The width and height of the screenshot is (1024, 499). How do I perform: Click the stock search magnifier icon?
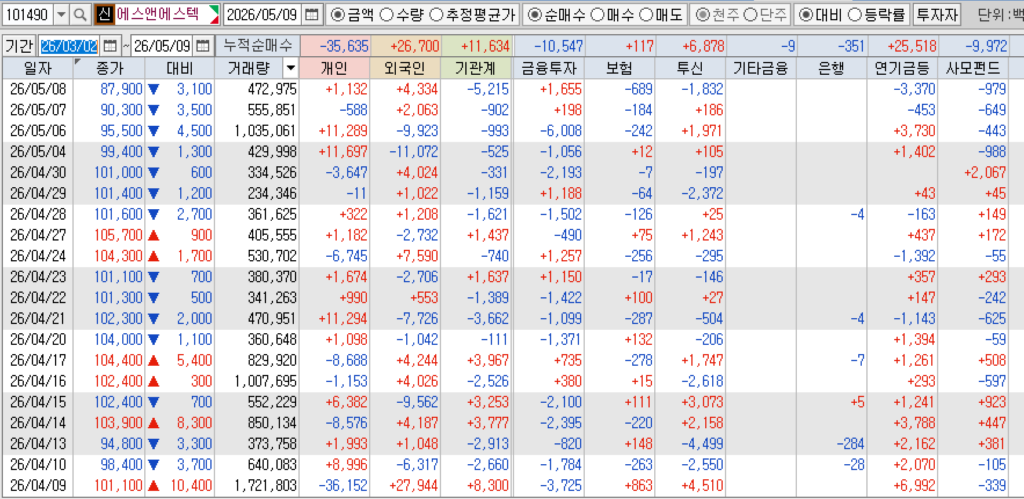[79, 14]
